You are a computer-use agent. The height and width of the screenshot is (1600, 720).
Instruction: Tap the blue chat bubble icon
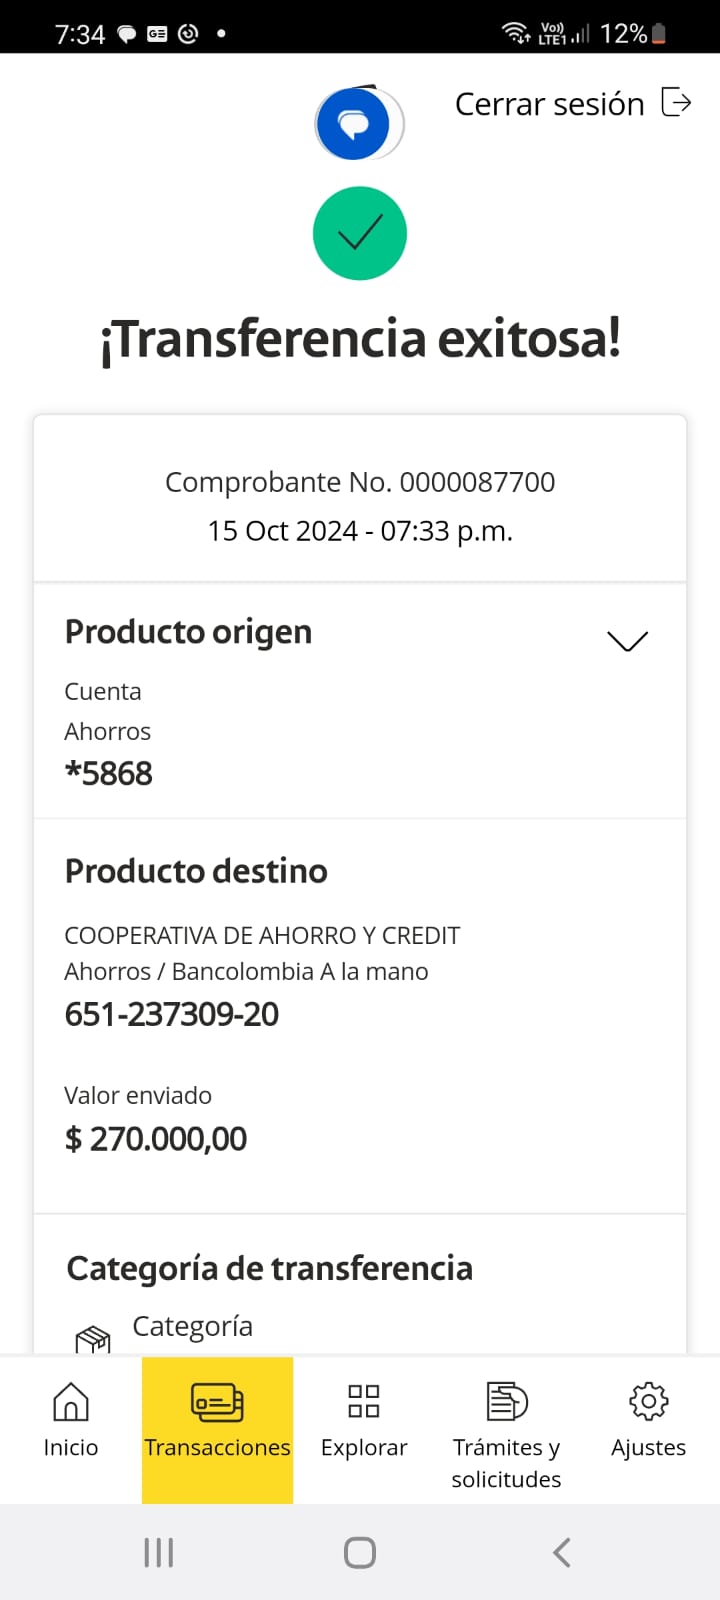353,125
